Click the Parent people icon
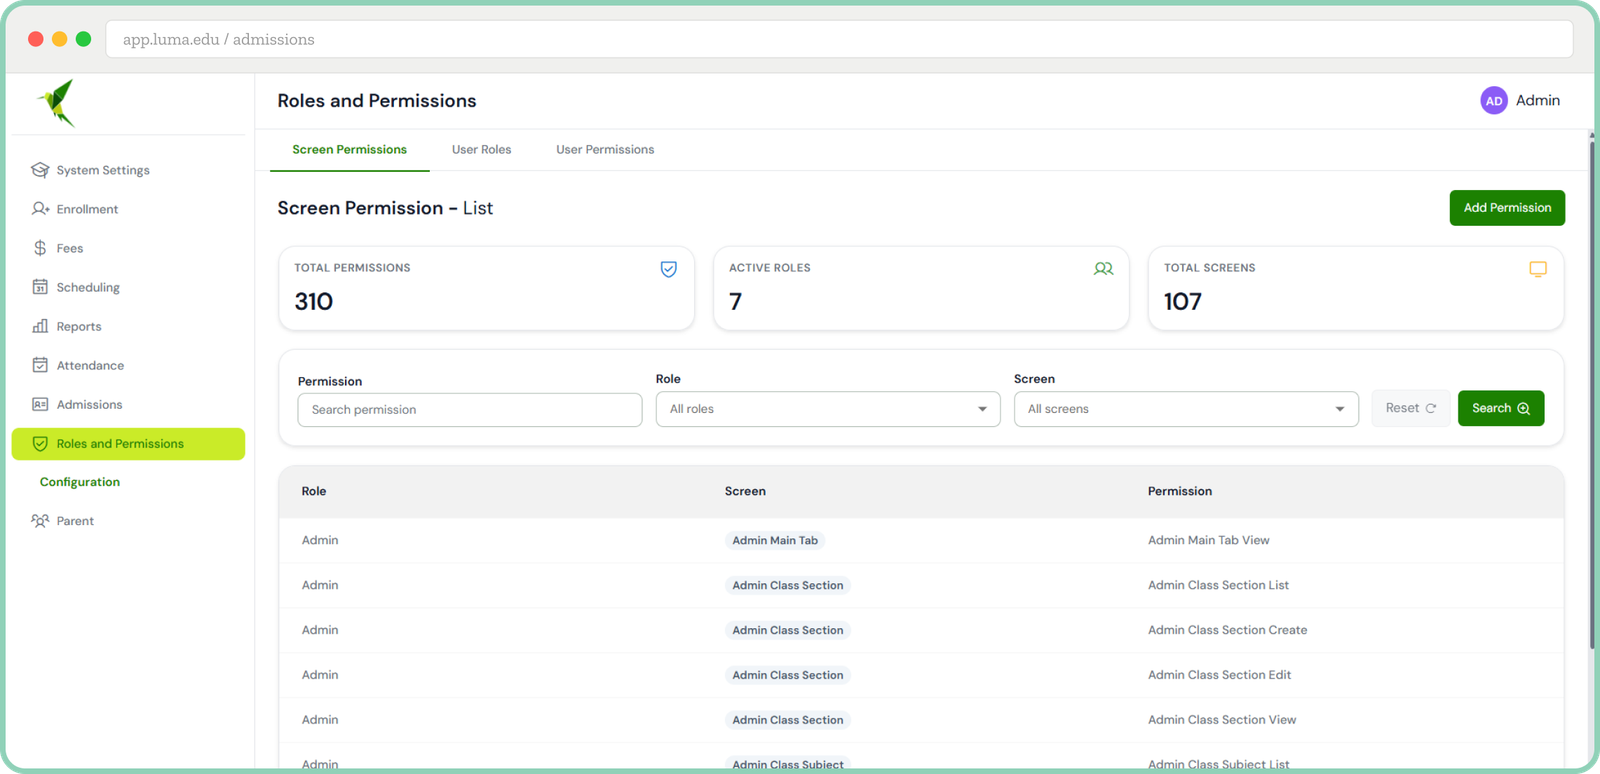 pyautogui.click(x=40, y=521)
